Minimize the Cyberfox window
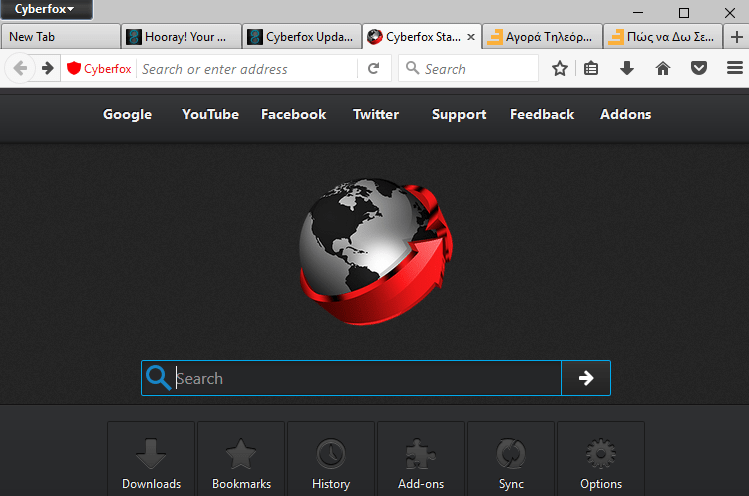 click(x=638, y=13)
